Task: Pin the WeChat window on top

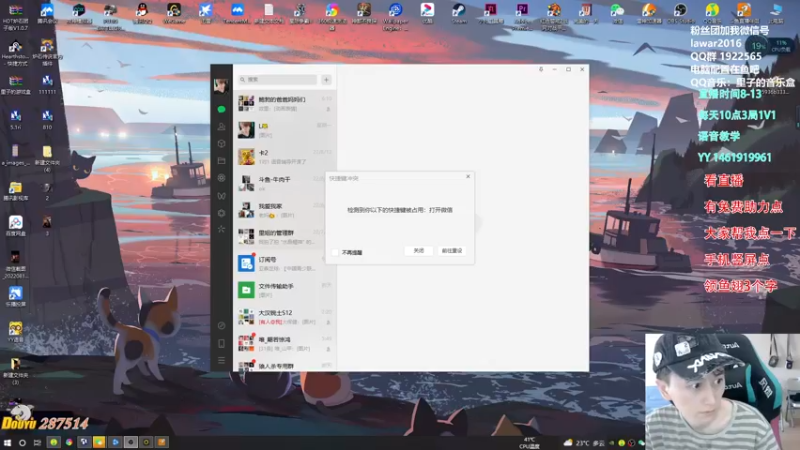Action: click(x=541, y=69)
